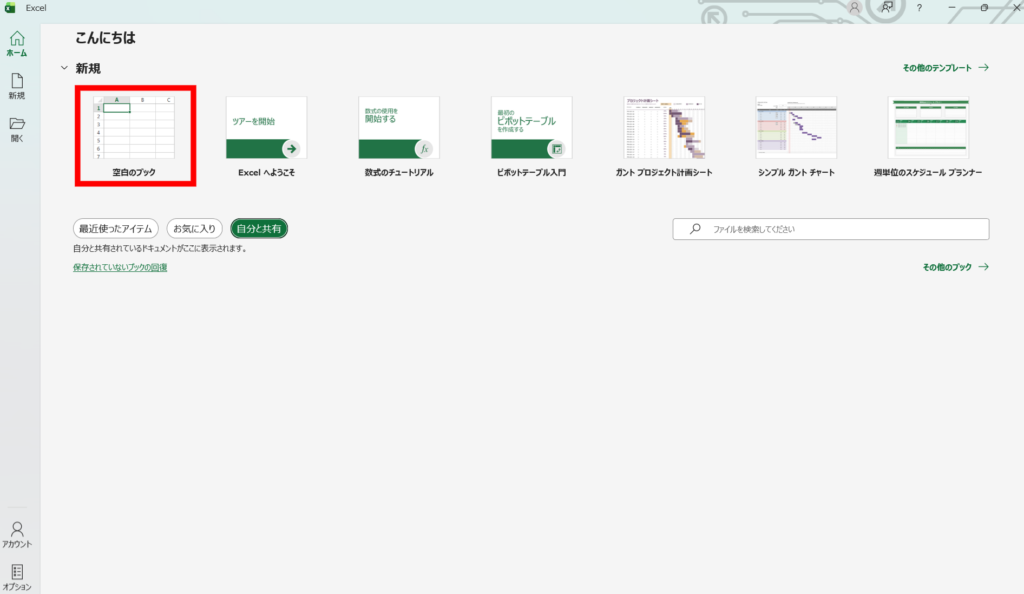Click その他のブック link

955,267
